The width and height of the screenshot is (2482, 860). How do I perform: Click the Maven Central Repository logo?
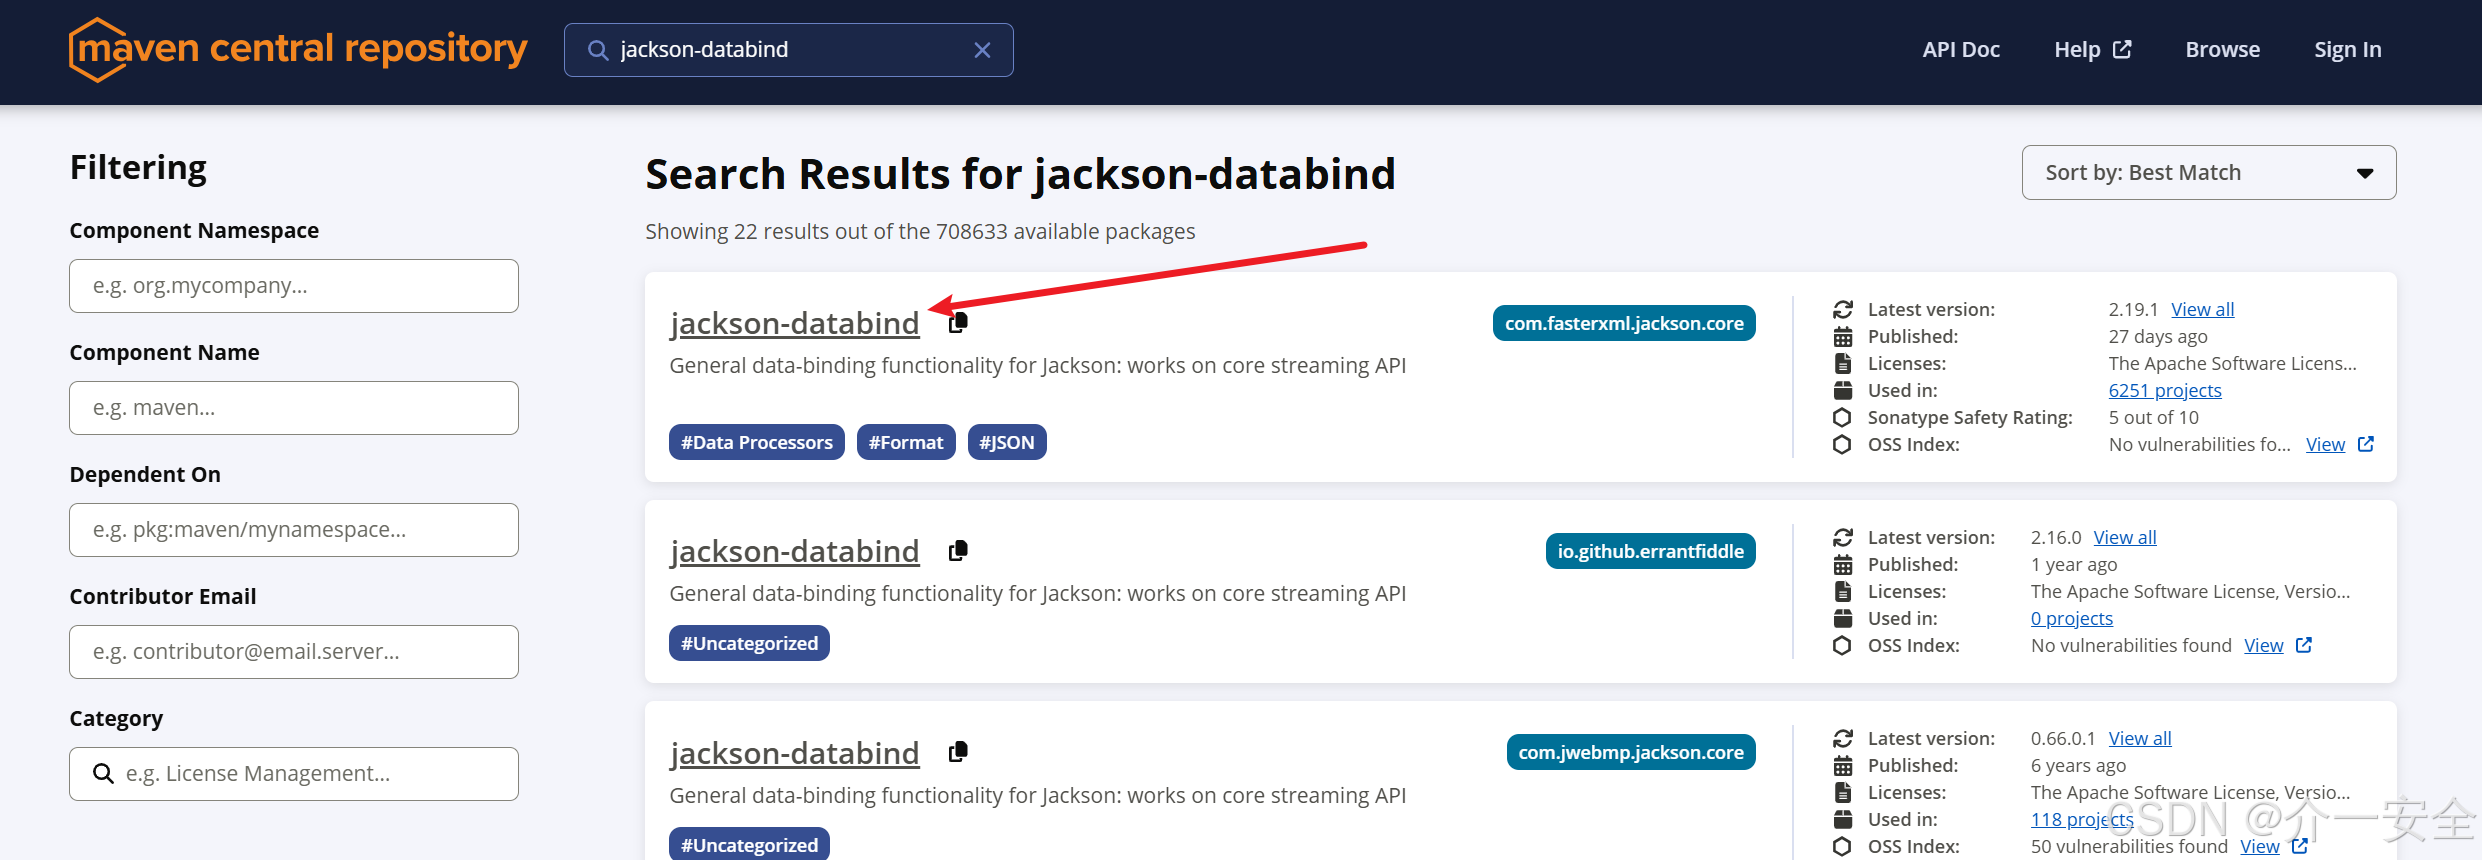pyautogui.click(x=298, y=49)
